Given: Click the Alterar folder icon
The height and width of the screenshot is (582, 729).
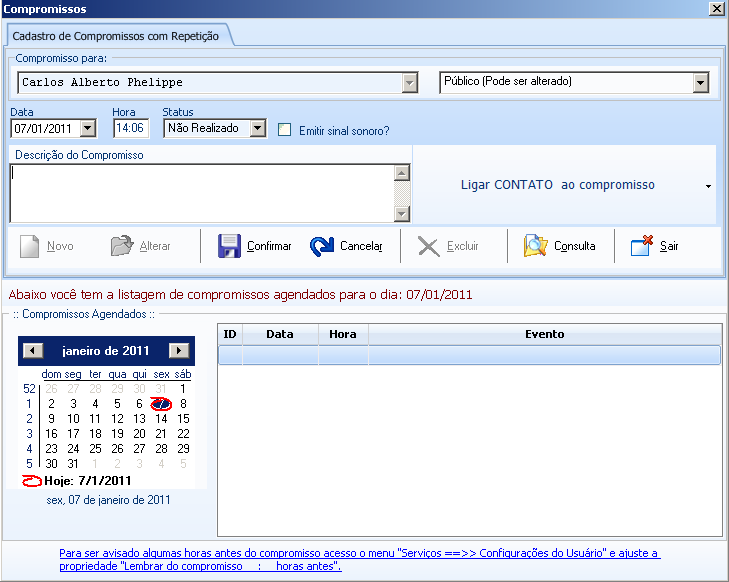Looking at the screenshot, I should 122,246.
